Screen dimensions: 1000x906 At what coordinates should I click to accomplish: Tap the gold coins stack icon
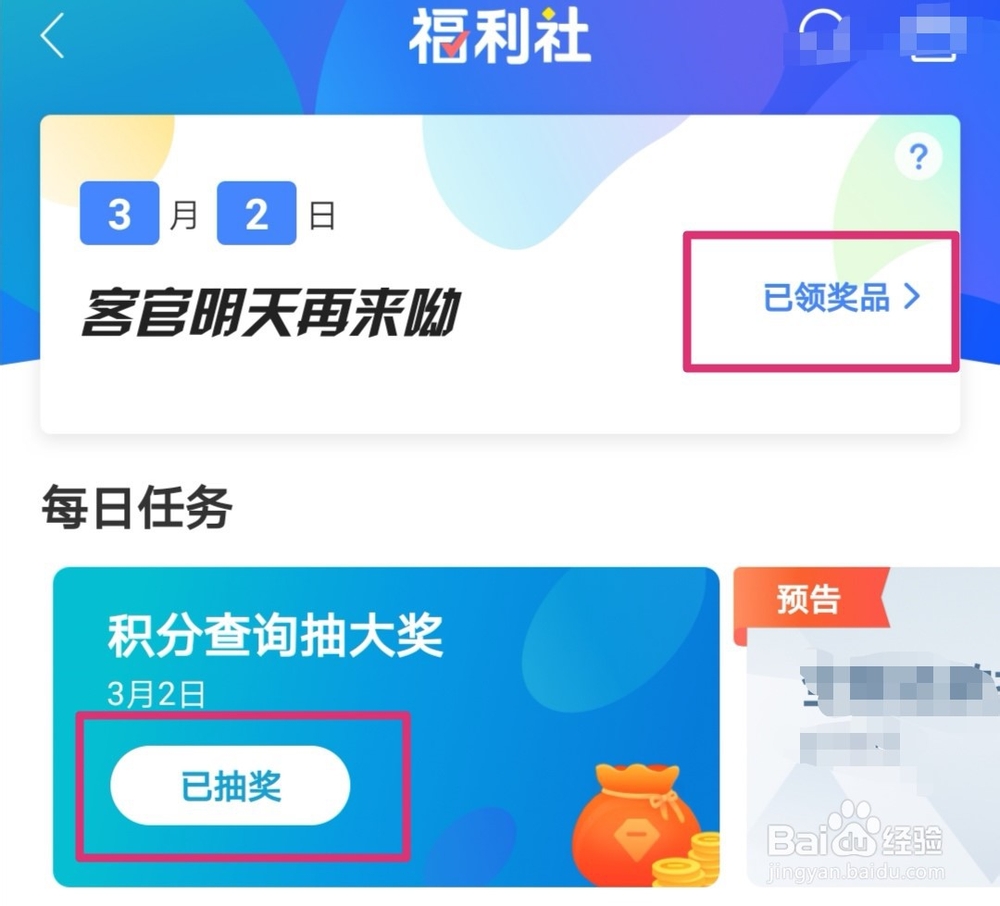[x=688, y=859]
